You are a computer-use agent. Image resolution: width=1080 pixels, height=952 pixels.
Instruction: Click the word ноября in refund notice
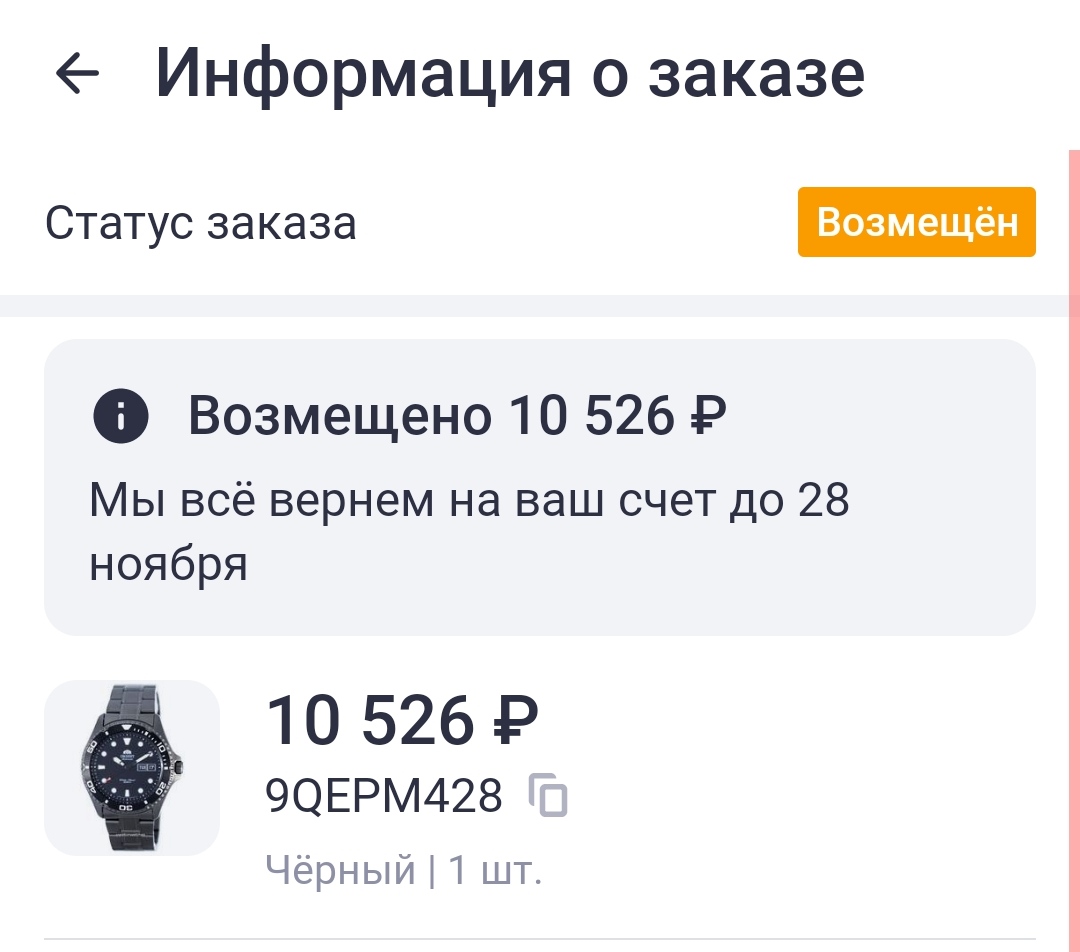tap(168, 565)
